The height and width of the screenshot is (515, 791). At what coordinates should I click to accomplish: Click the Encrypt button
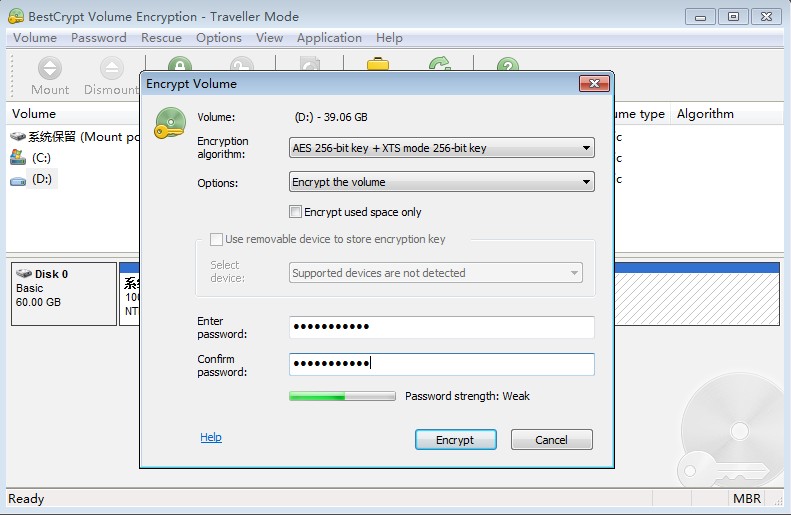tap(456, 440)
